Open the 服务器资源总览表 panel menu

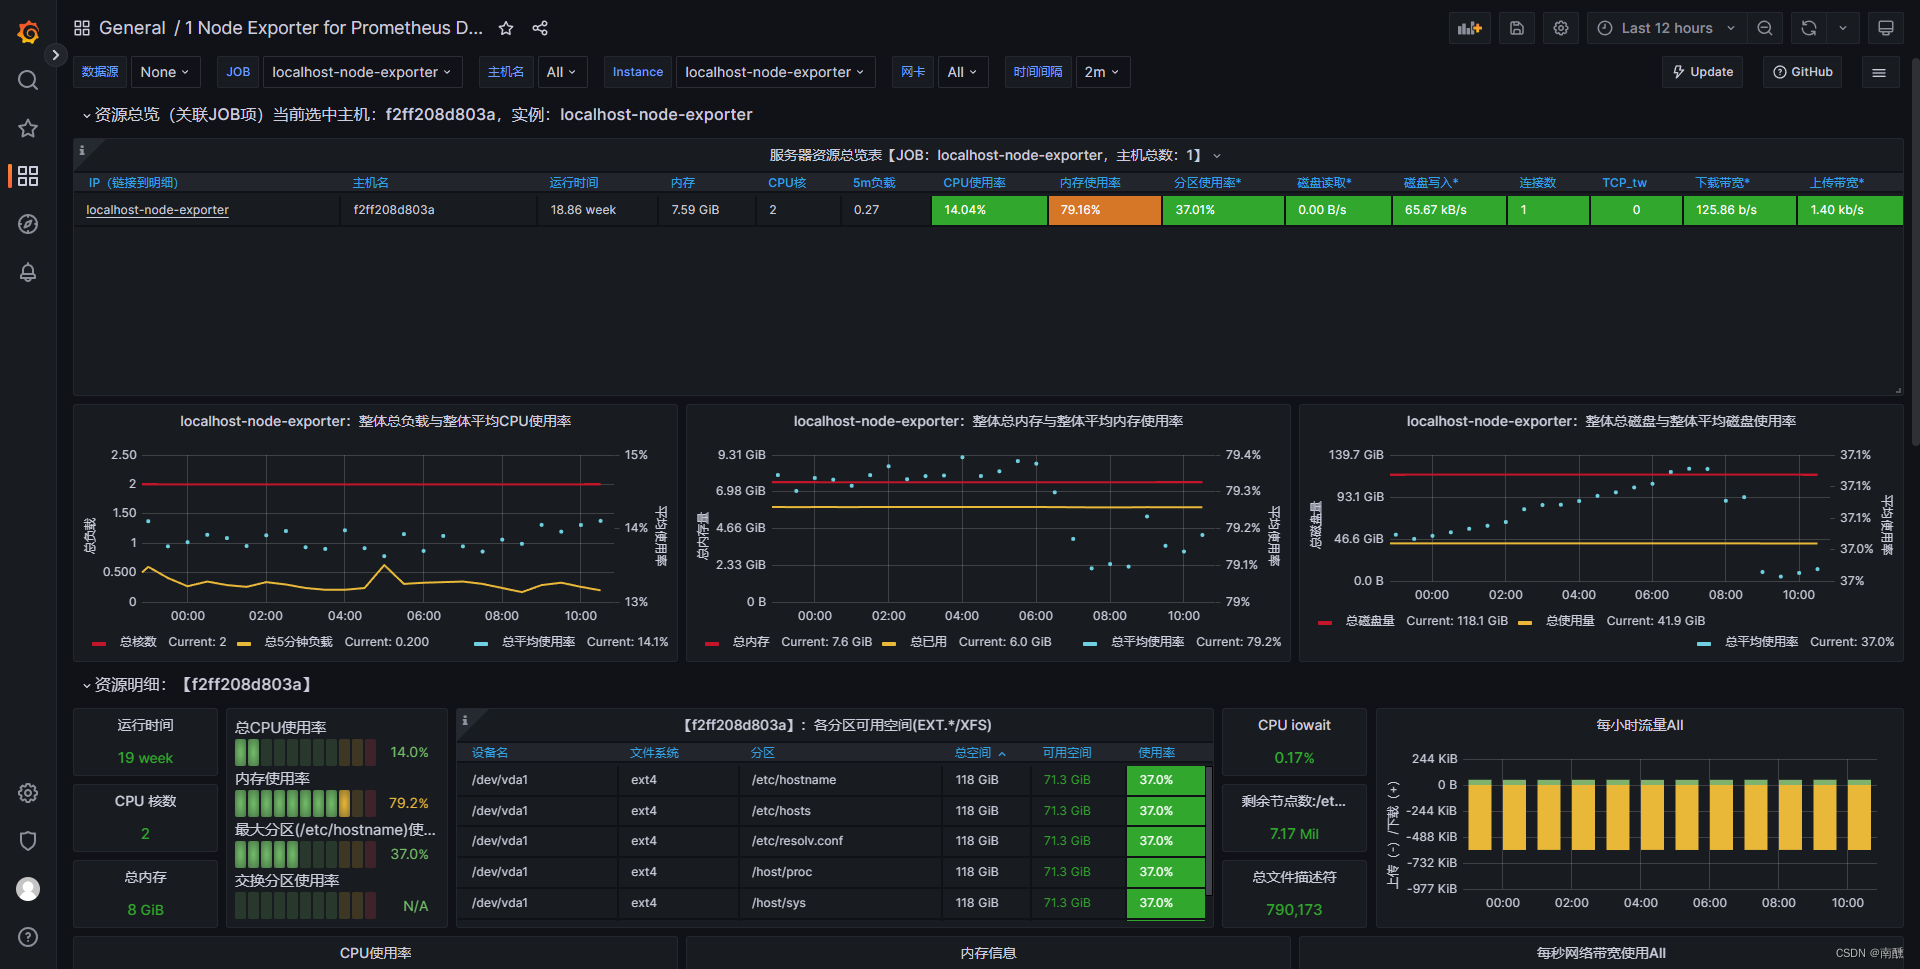pyautogui.click(x=1218, y=155)
